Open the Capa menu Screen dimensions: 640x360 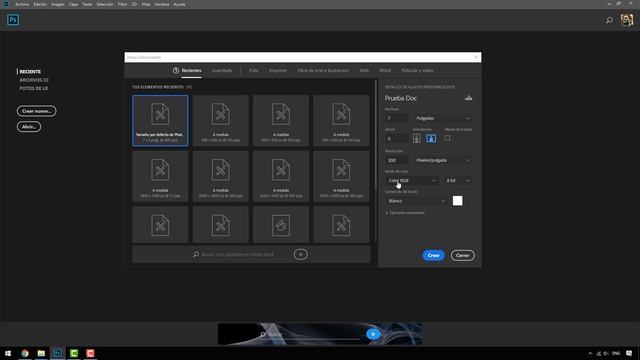coord(73,4)
